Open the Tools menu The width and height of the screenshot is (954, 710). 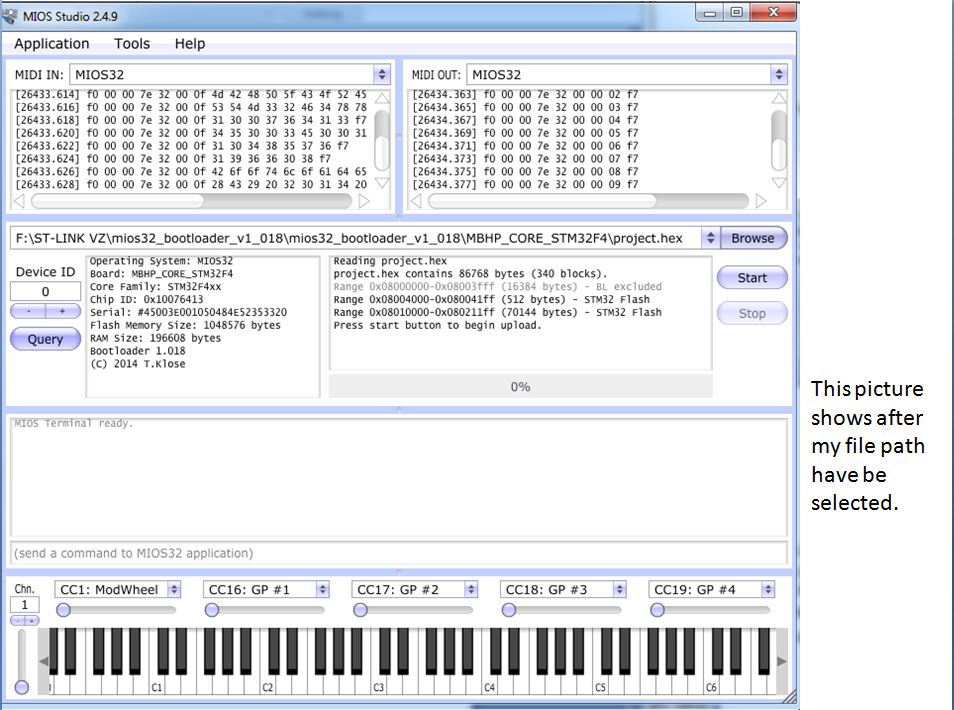pos(132,44)
